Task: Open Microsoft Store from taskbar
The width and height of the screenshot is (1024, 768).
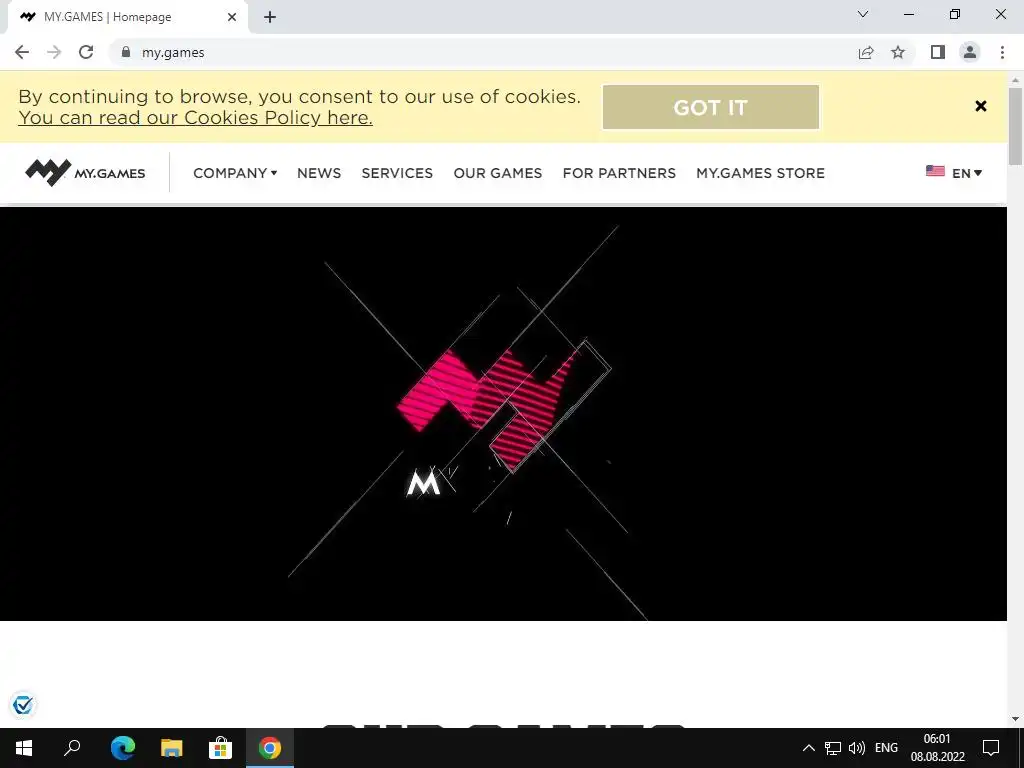Action: click(x=221, y=748)
